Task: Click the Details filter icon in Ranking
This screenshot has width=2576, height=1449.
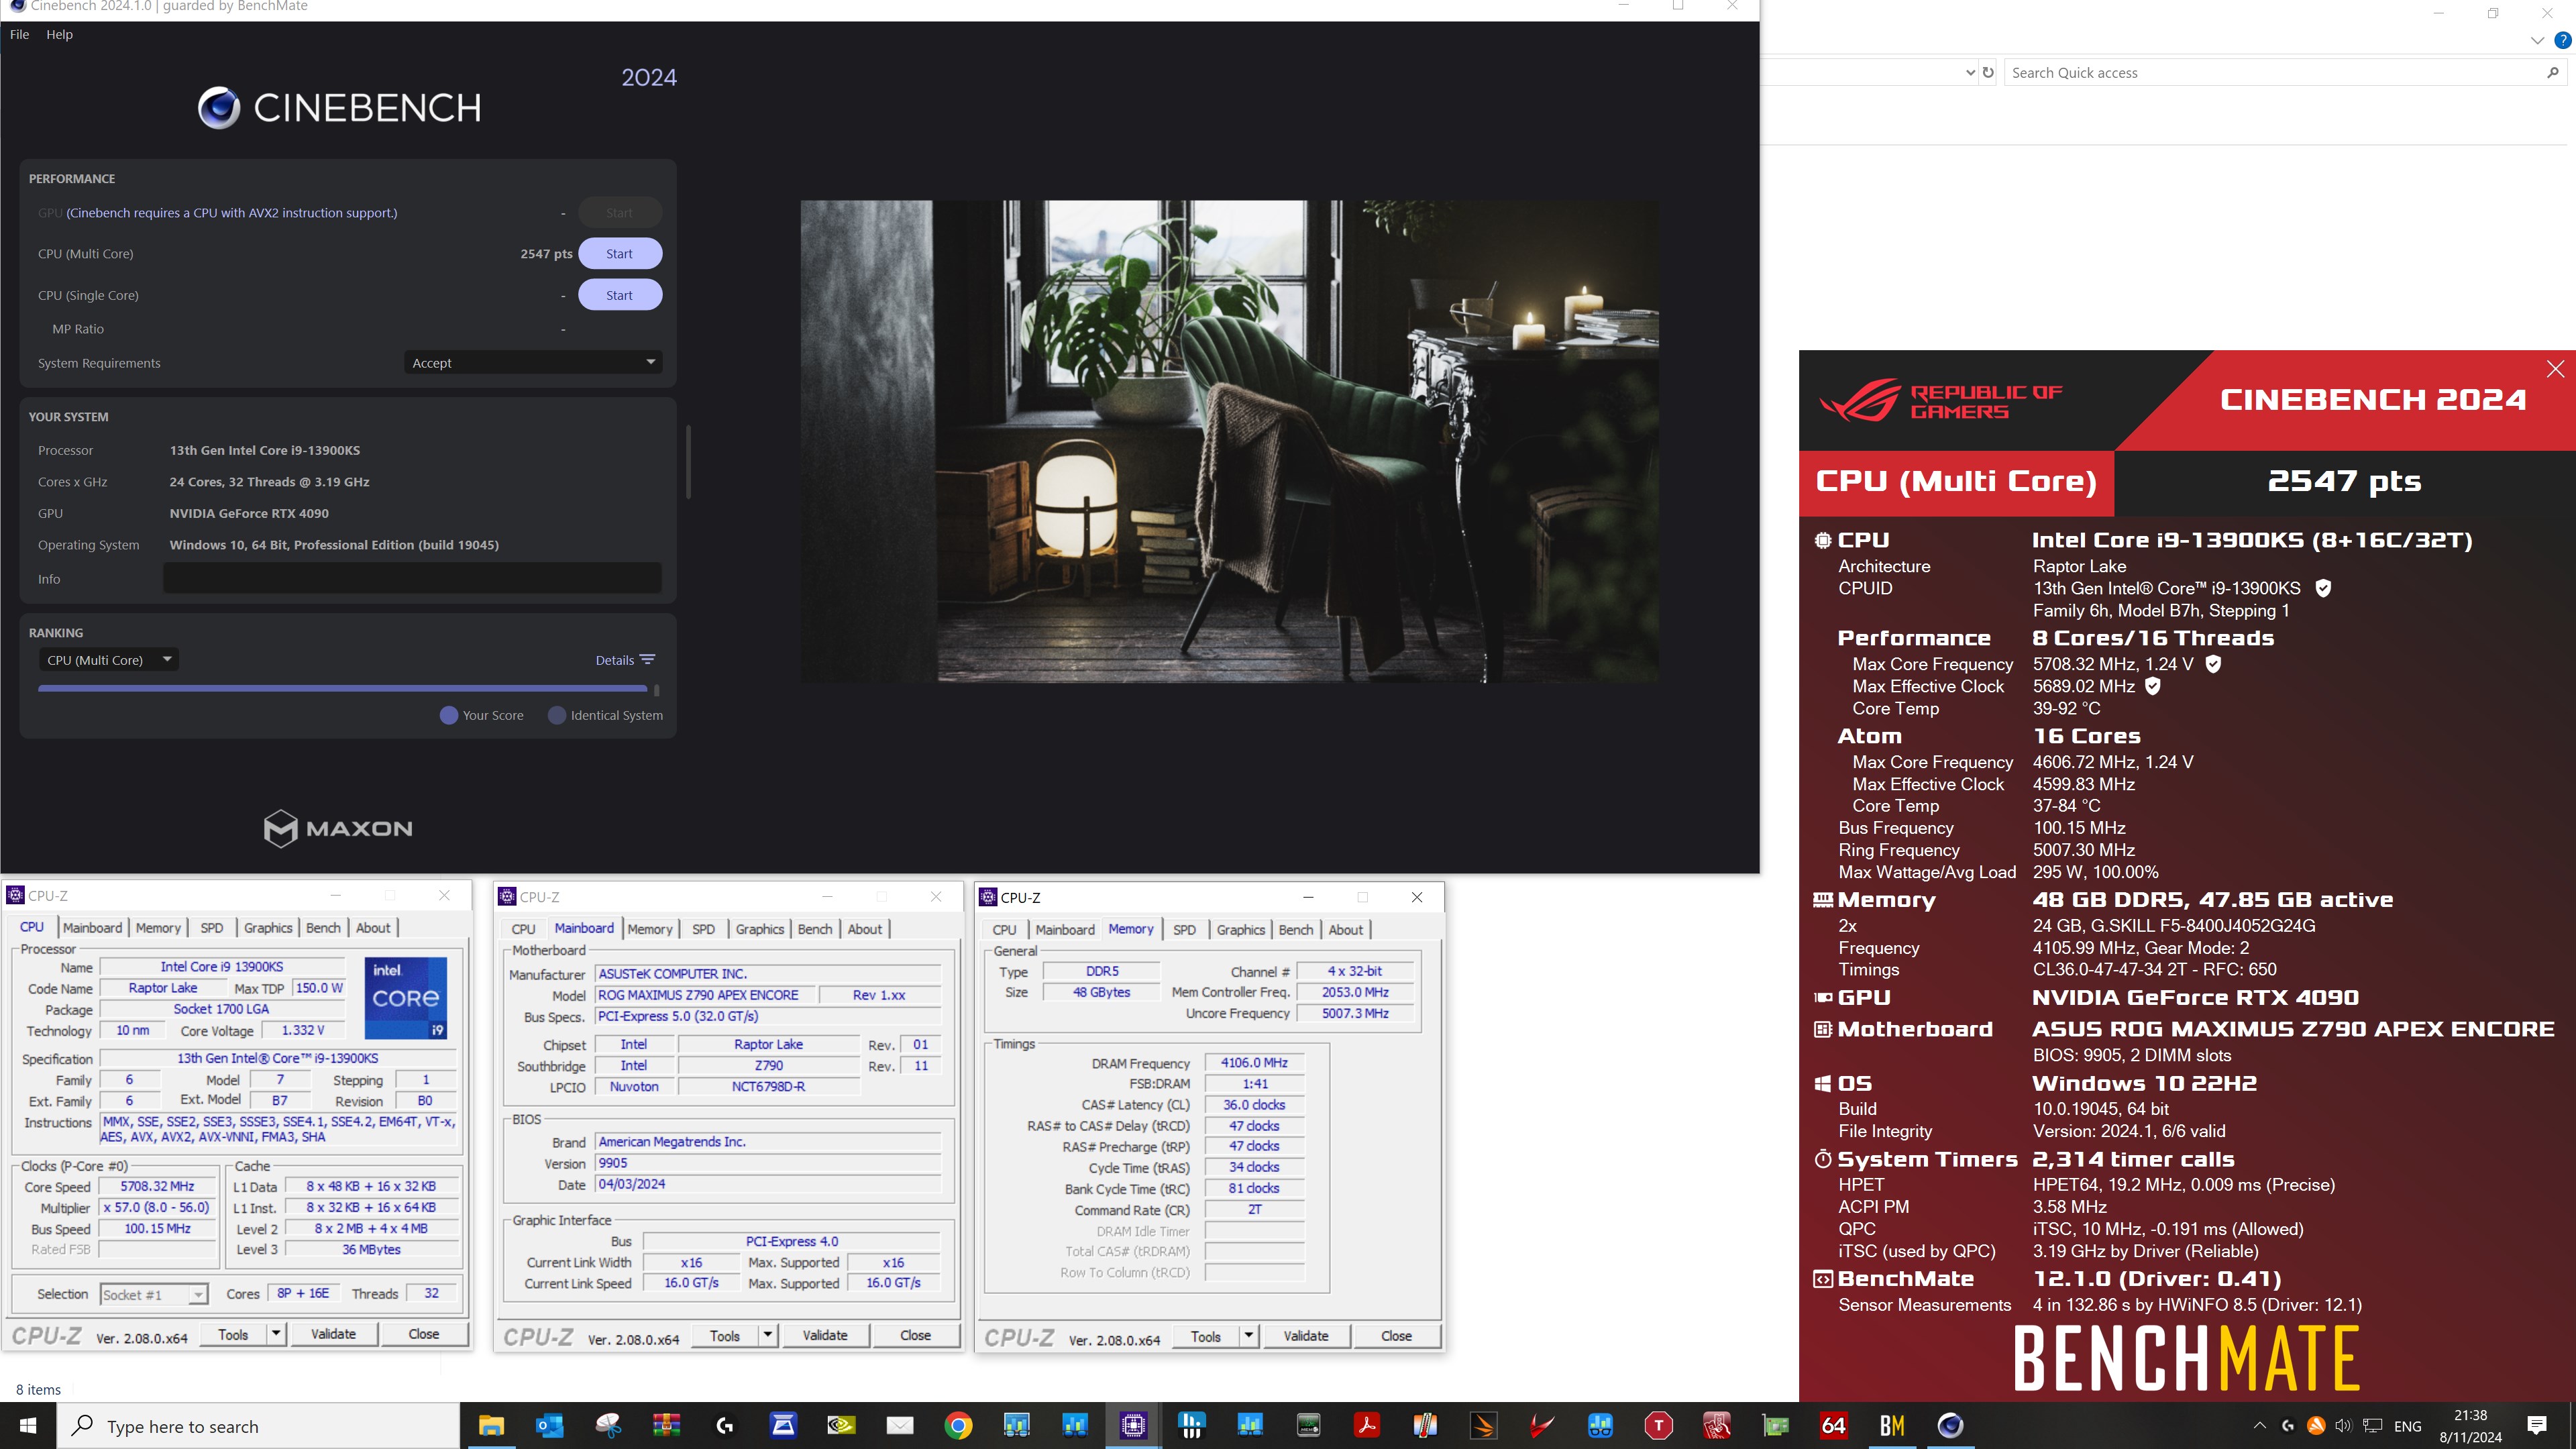Action: pyautogui.click(x=648, y=660)
